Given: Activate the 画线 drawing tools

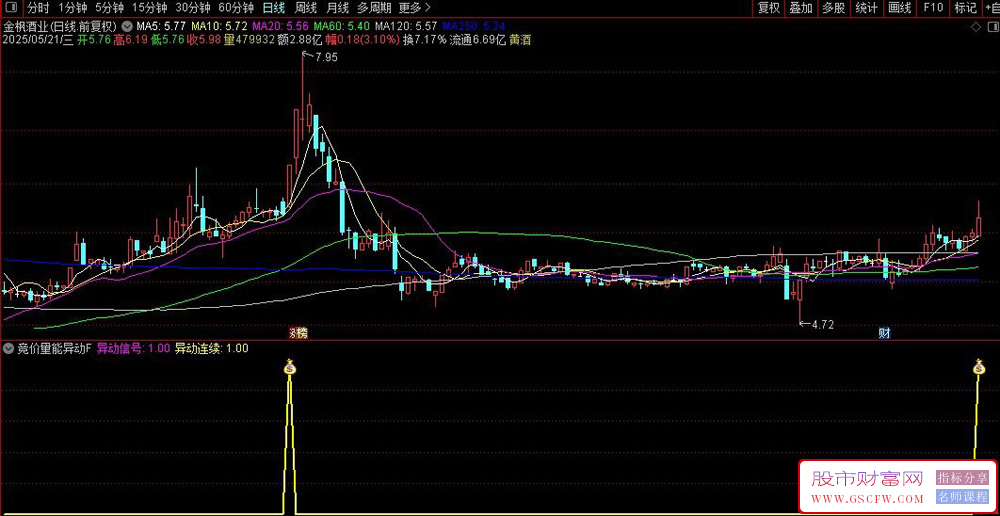Looking at the screenshot, I should coord(899,8).
